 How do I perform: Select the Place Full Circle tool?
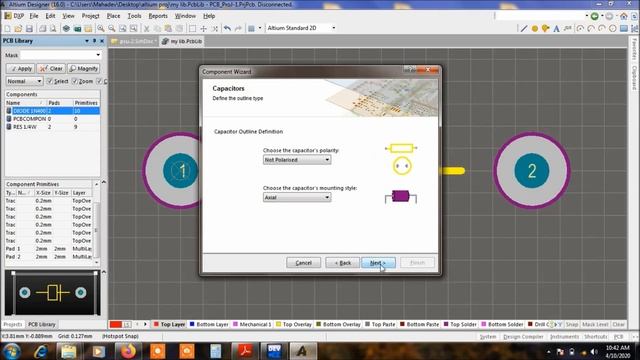[612, 29]
